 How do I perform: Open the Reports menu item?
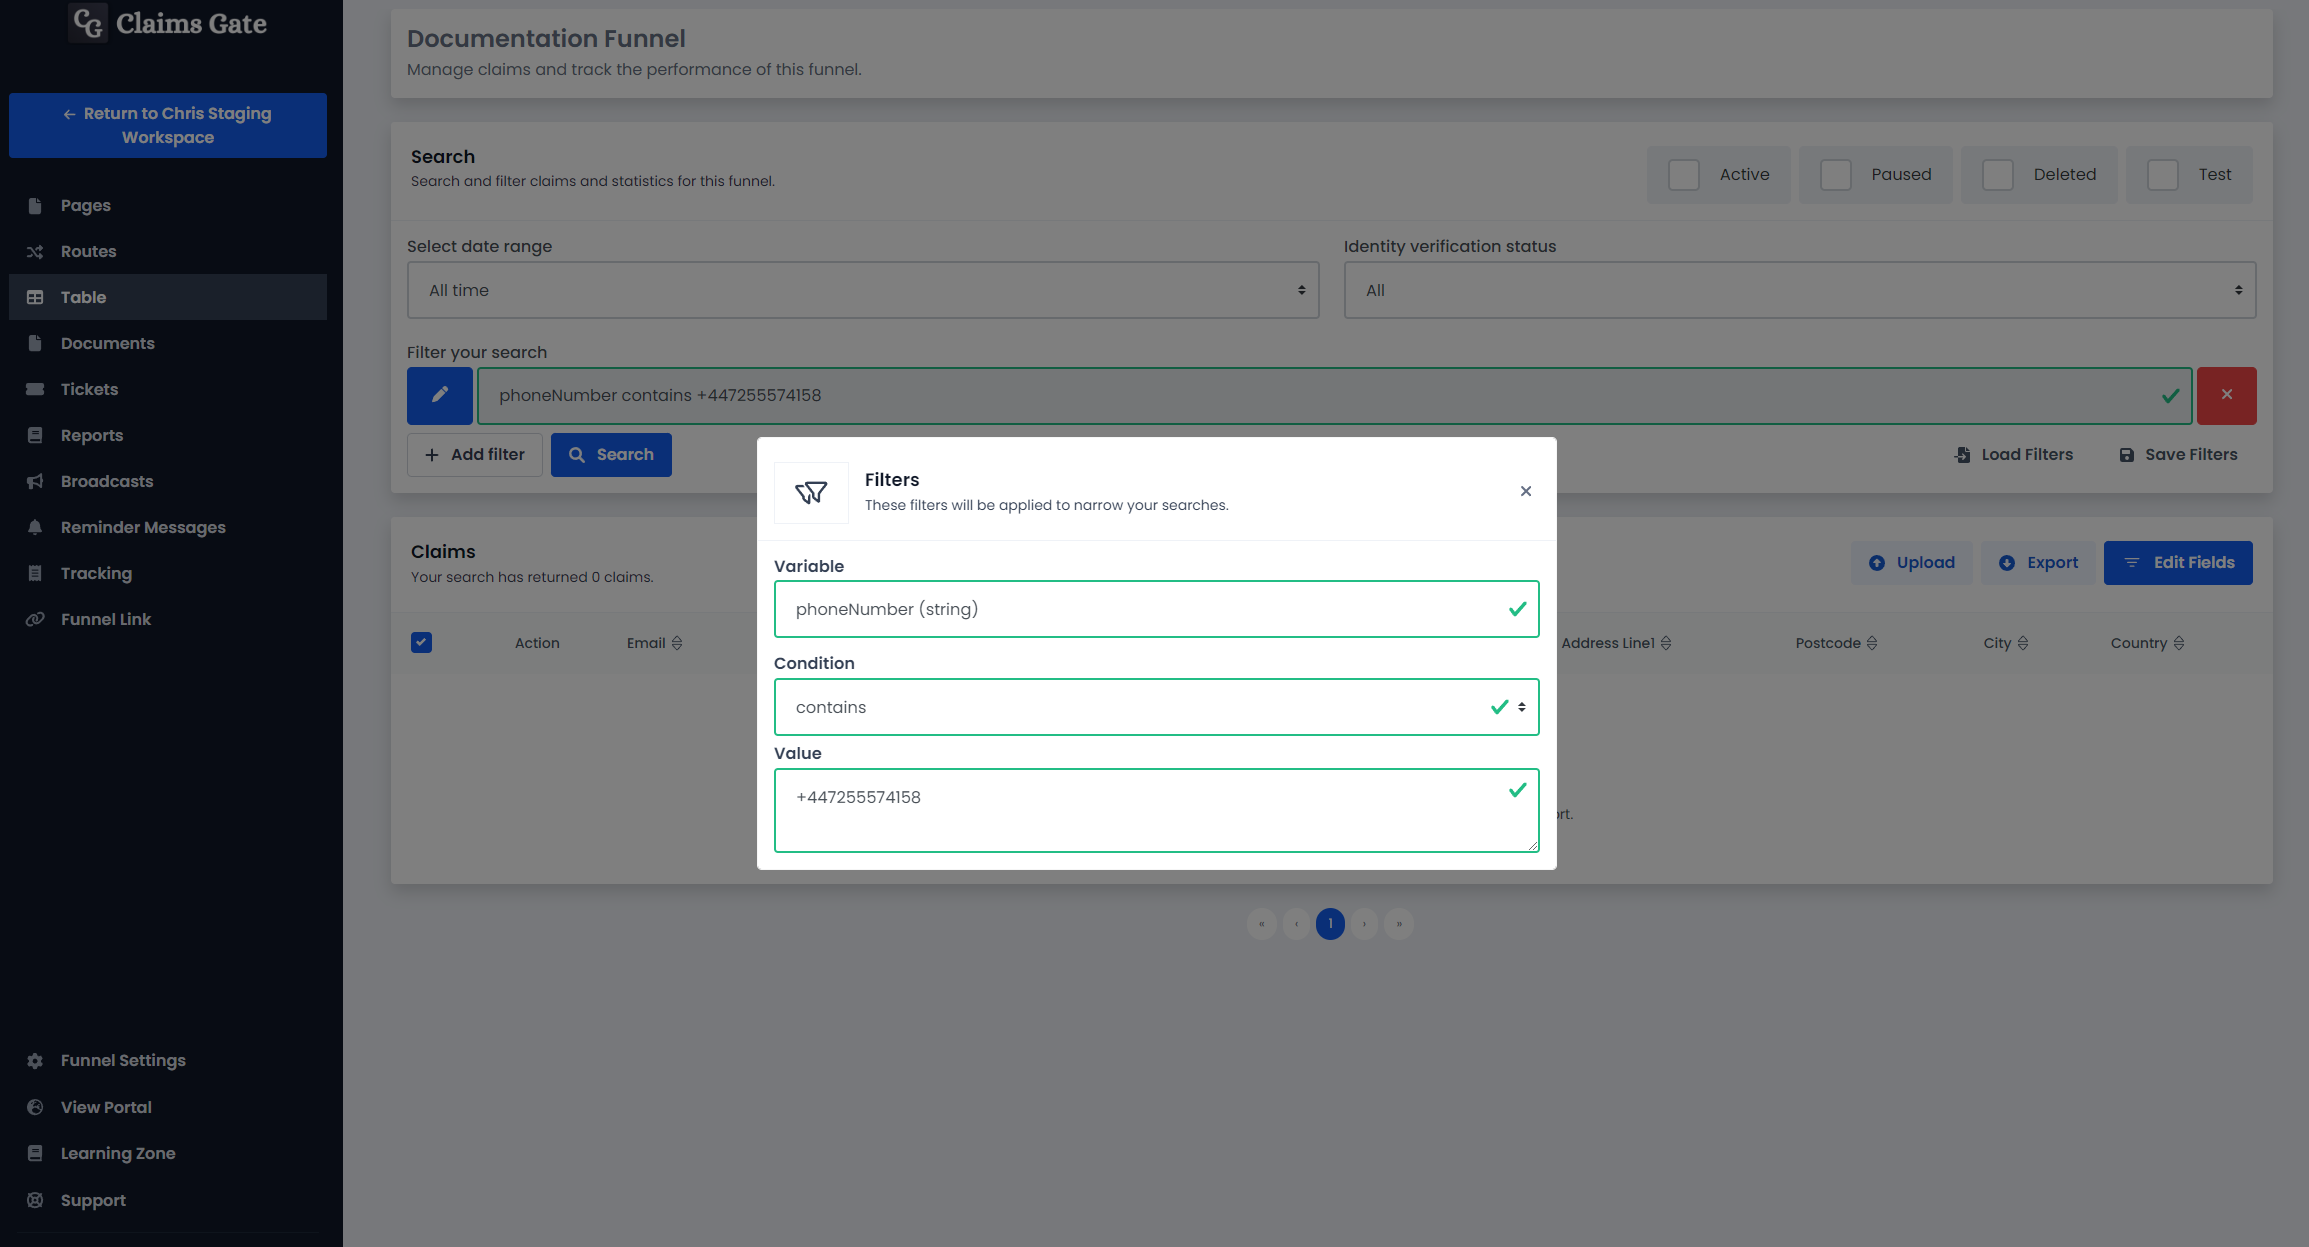168,435
